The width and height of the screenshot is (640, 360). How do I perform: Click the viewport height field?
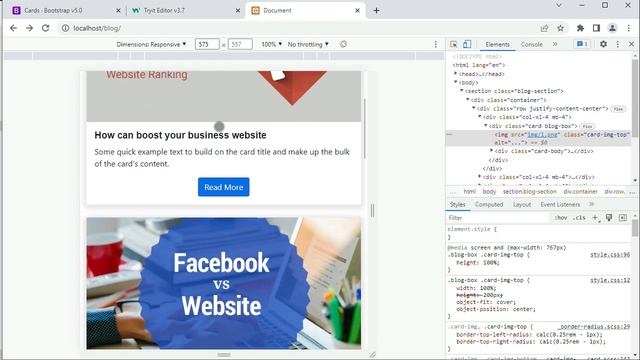pyautogui.click(x=240, y=44)
